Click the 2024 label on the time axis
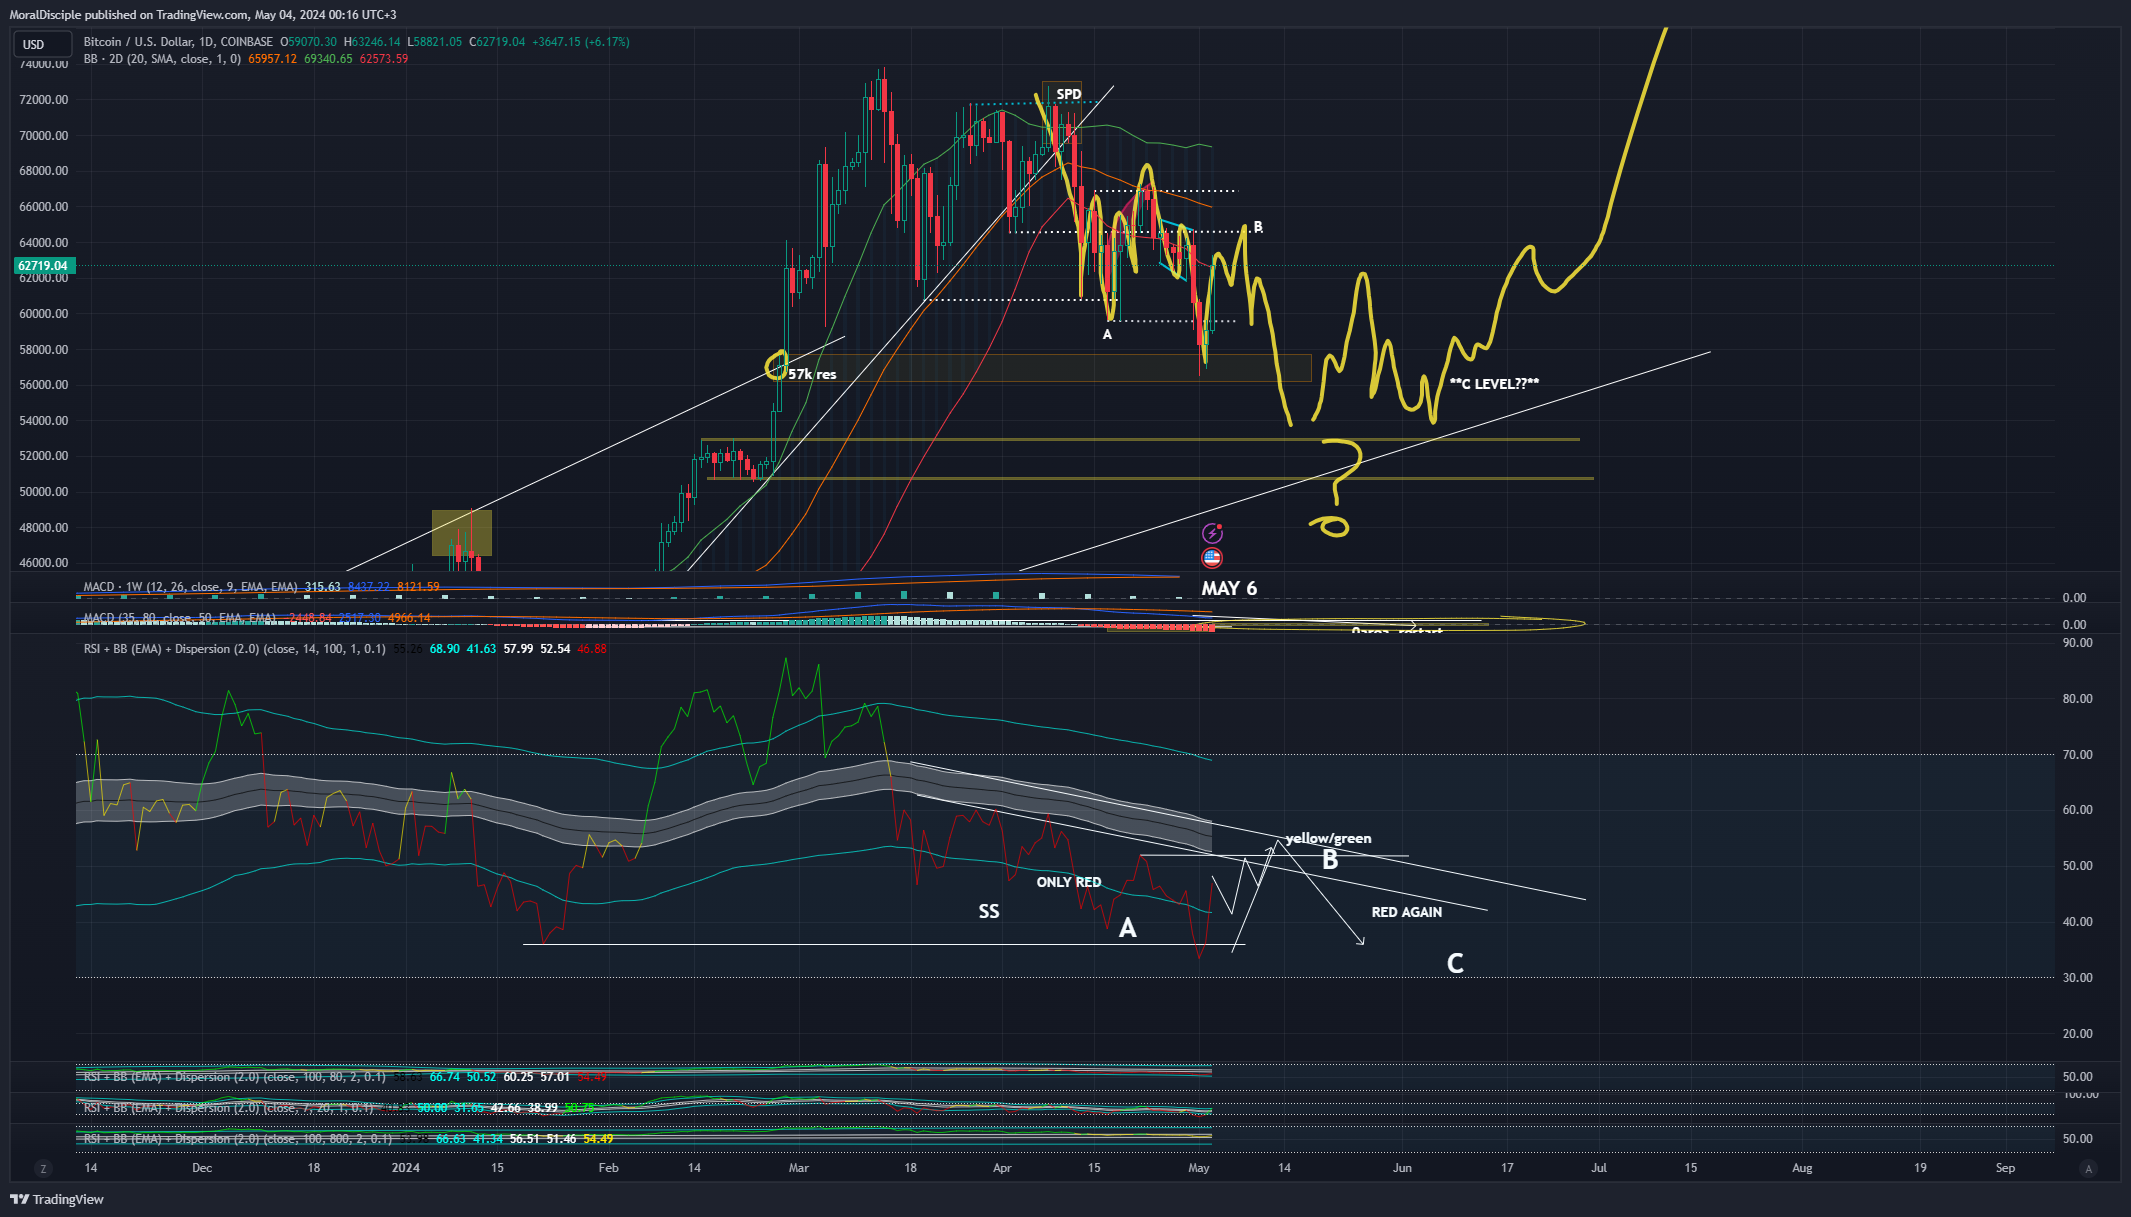The width and height of the screenshot is (2131, 1217). click(406, 1168)
